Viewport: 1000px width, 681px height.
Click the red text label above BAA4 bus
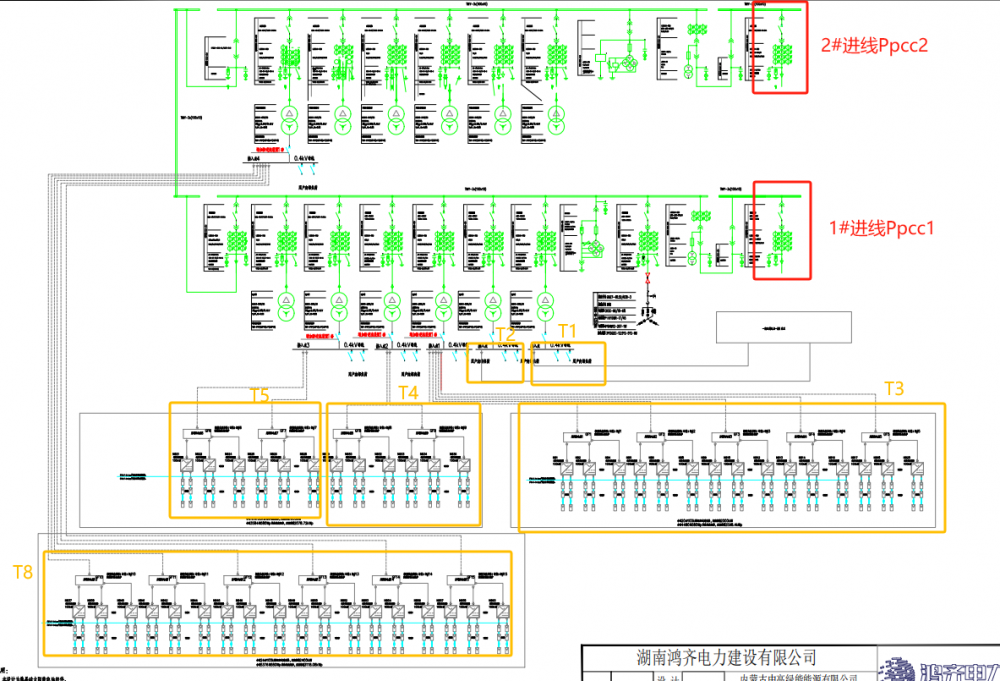point(270,149)
